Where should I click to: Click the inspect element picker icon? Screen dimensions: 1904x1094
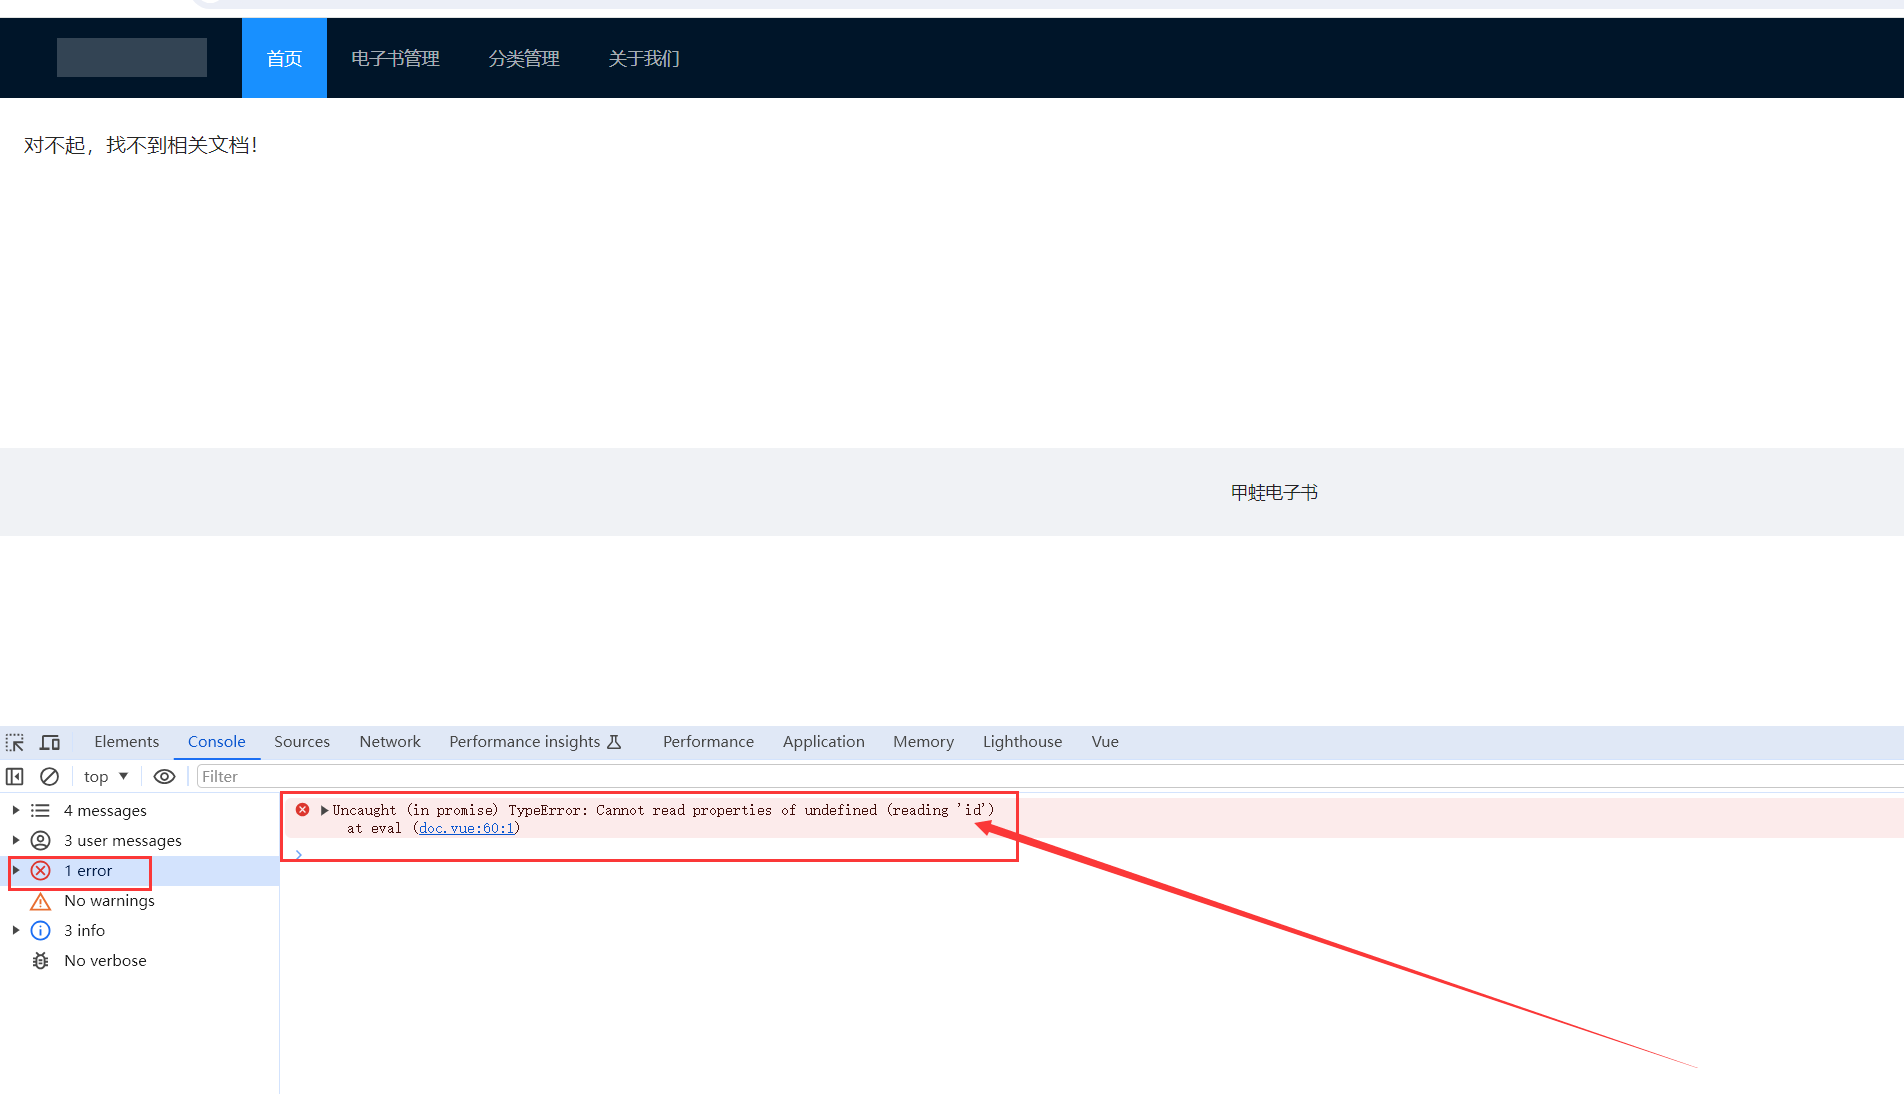(15, 742)
